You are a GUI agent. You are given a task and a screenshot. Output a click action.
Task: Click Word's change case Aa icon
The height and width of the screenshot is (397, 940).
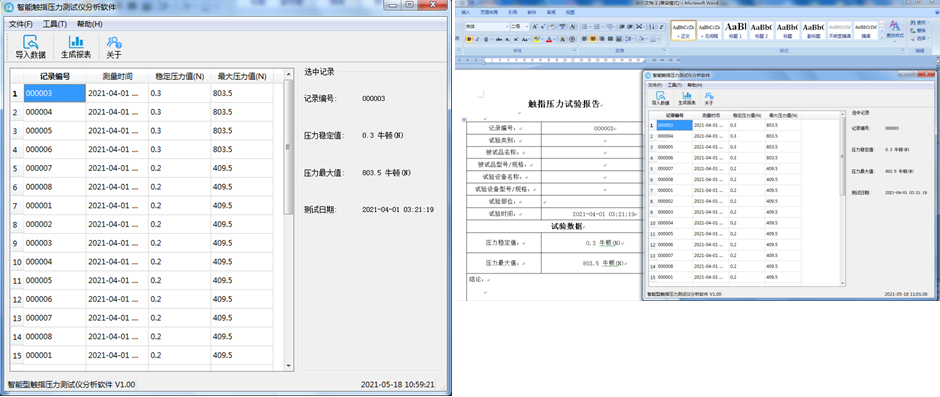(525, 40)
